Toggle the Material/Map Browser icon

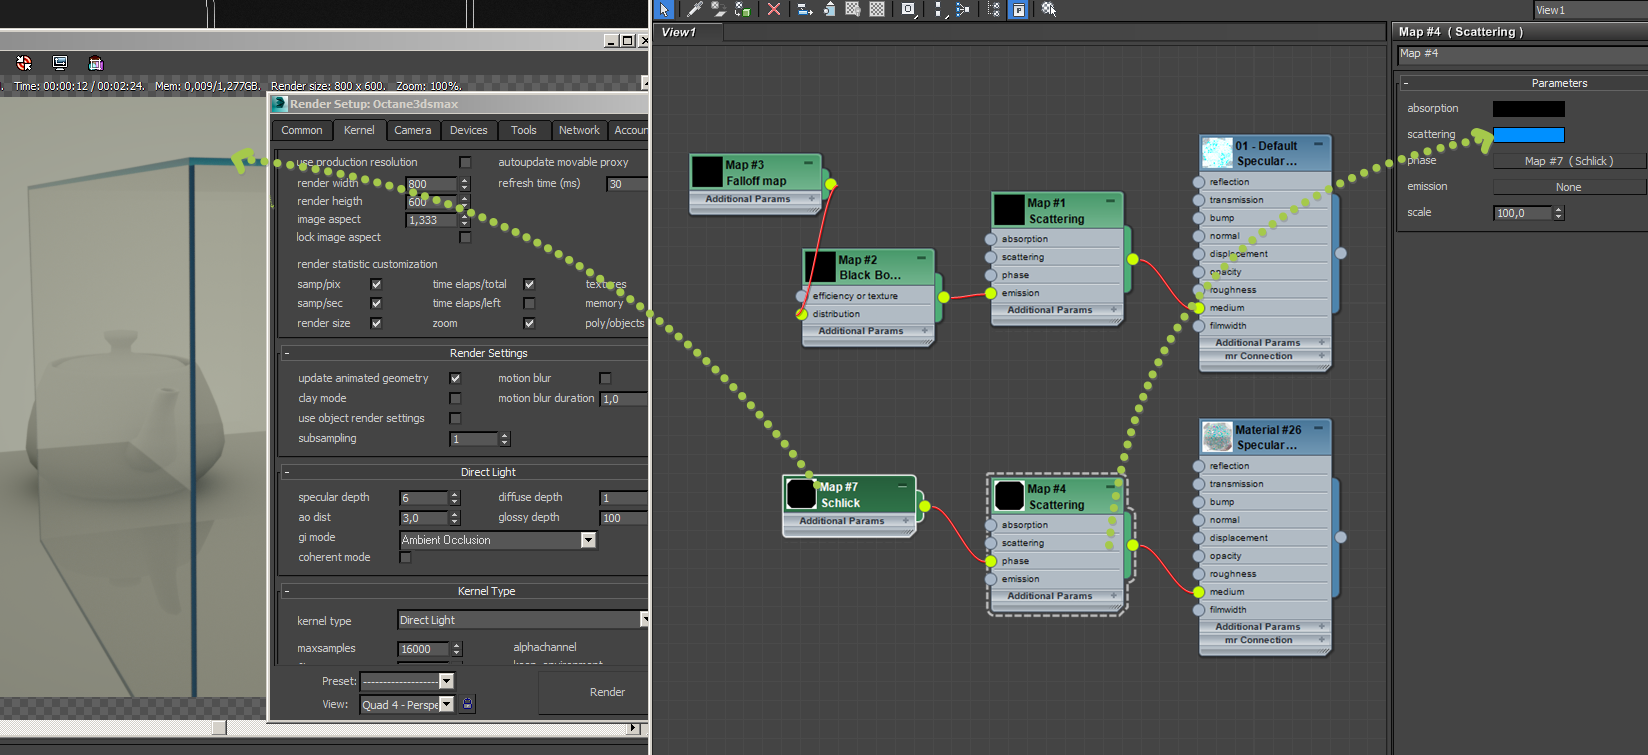993,9
